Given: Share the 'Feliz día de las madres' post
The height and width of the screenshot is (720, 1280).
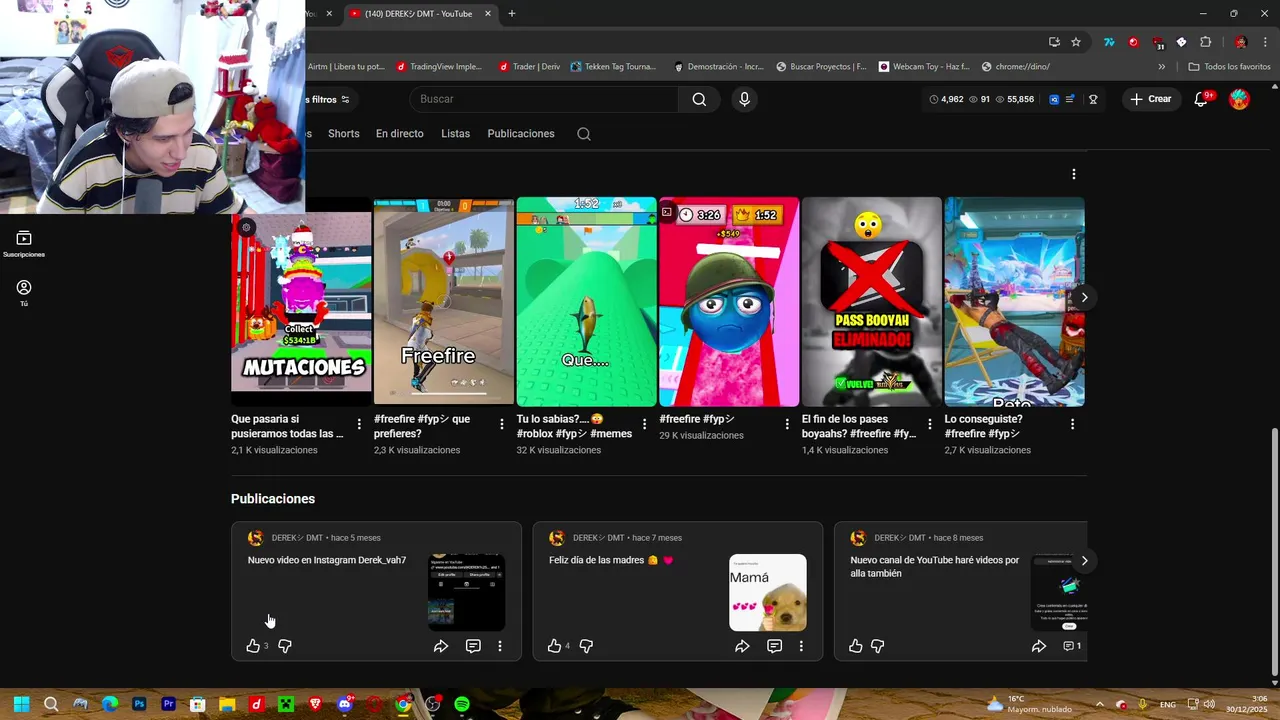Looking at the screenshot, I should (742, 646).
